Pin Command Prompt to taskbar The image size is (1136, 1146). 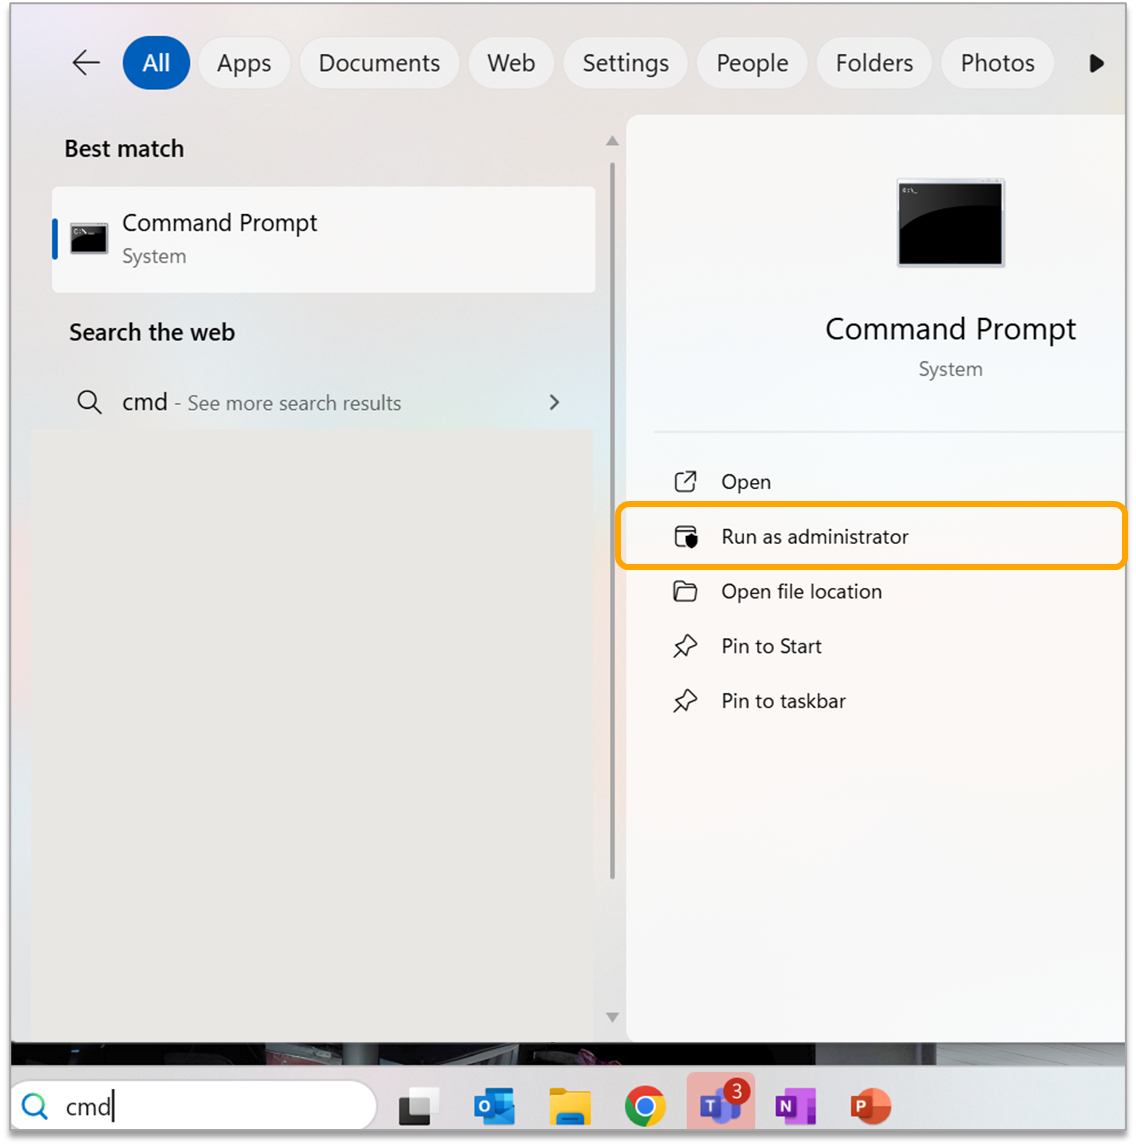[783, 701]
